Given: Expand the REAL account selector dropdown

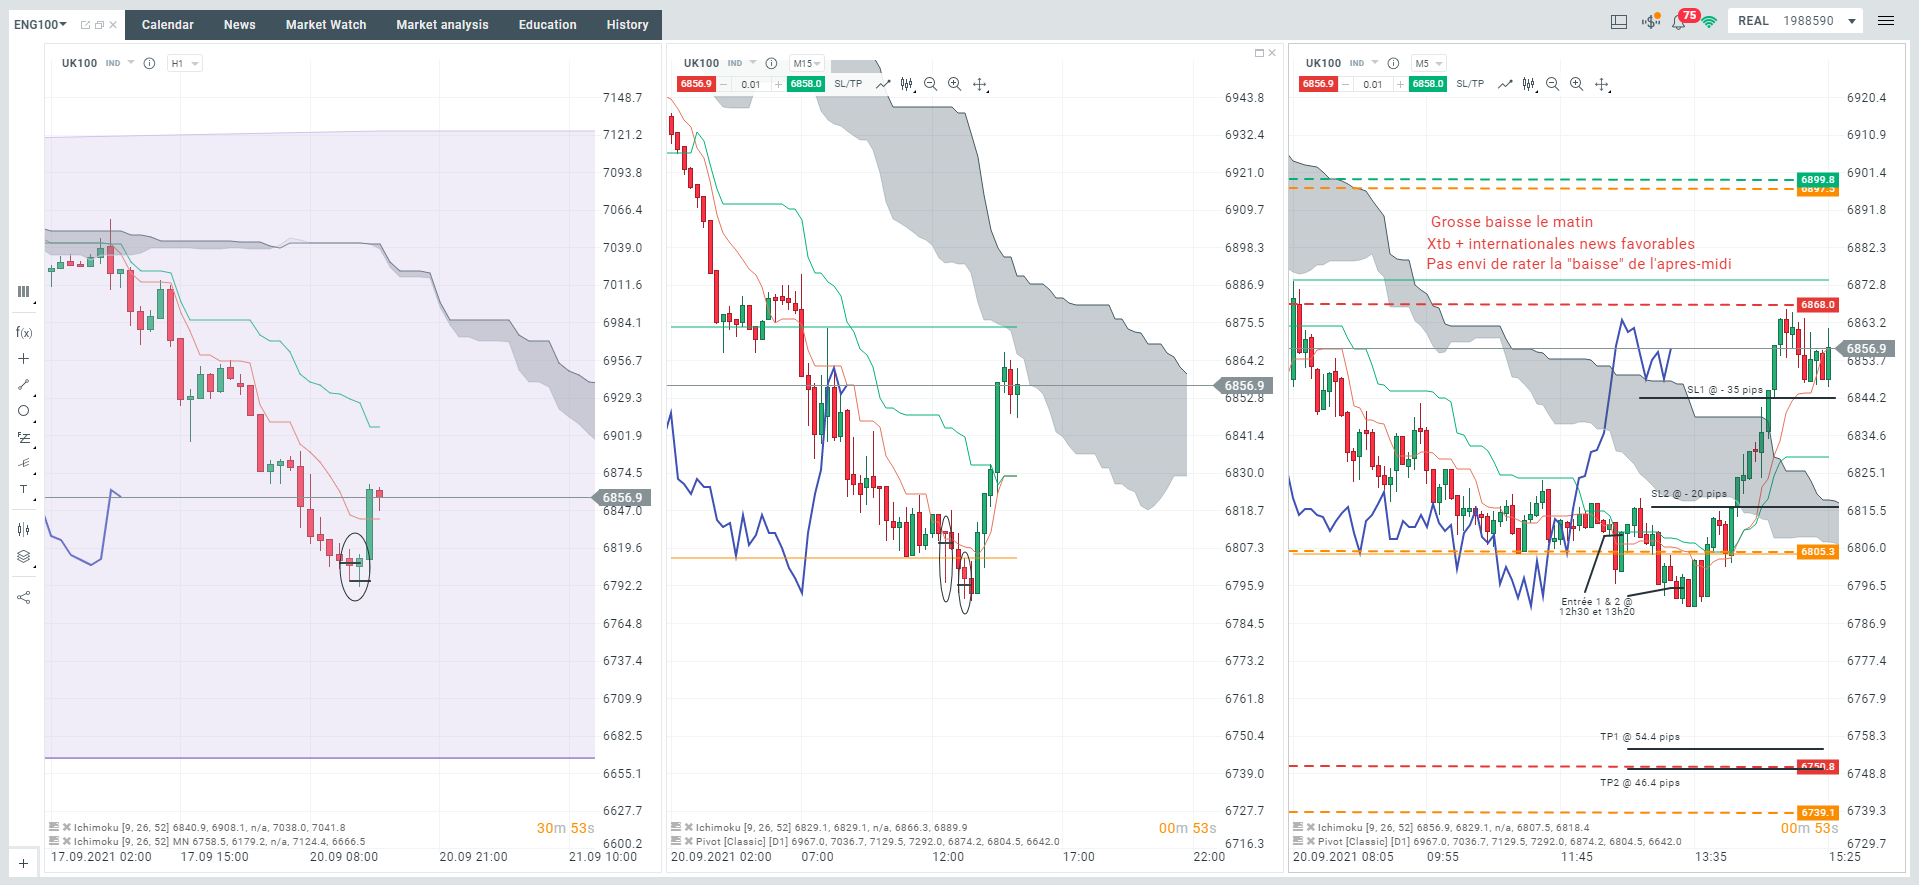Looking at the screenshot, I should click(1852, 21).
